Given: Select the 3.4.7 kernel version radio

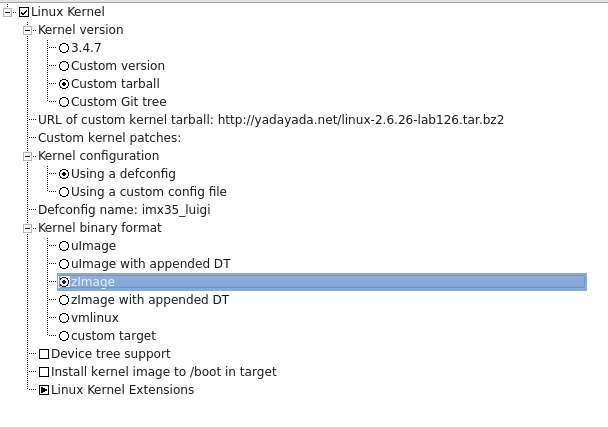Looking at the screenshot, I should 64,48.
